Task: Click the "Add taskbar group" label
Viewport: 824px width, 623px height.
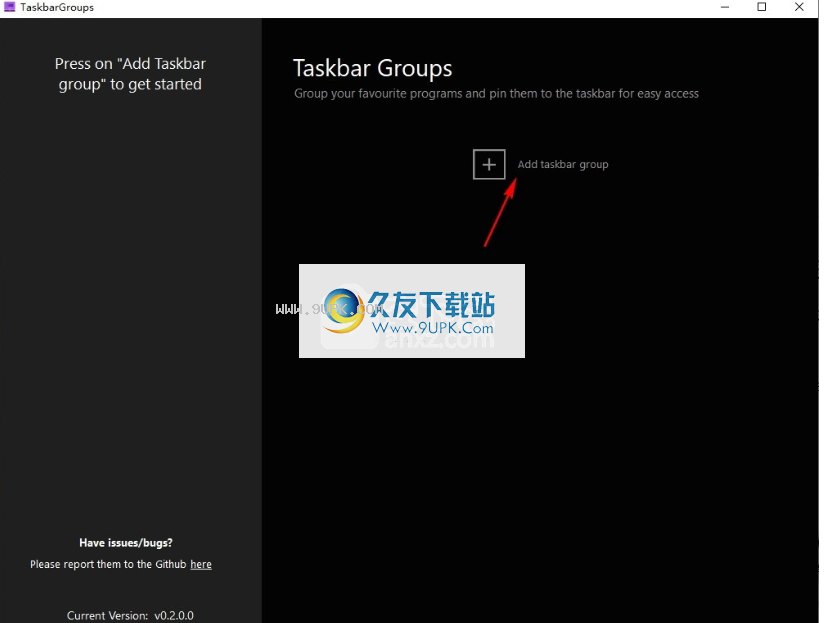Action: pyautogui.click(x=563, y=164)
